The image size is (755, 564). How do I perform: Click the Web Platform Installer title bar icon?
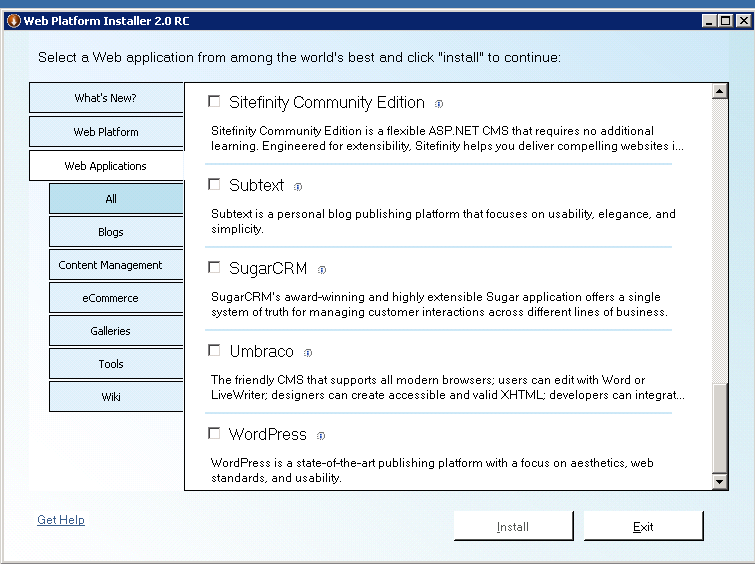(14, 21)
